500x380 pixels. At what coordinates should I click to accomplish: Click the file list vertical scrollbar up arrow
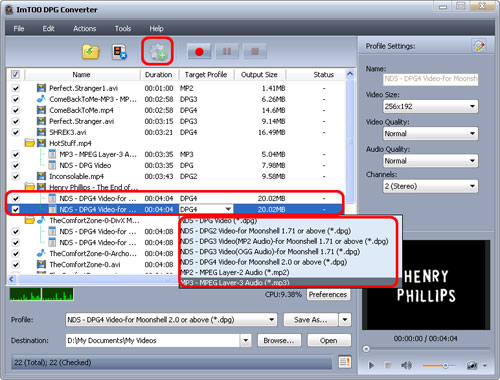(350, 74)
